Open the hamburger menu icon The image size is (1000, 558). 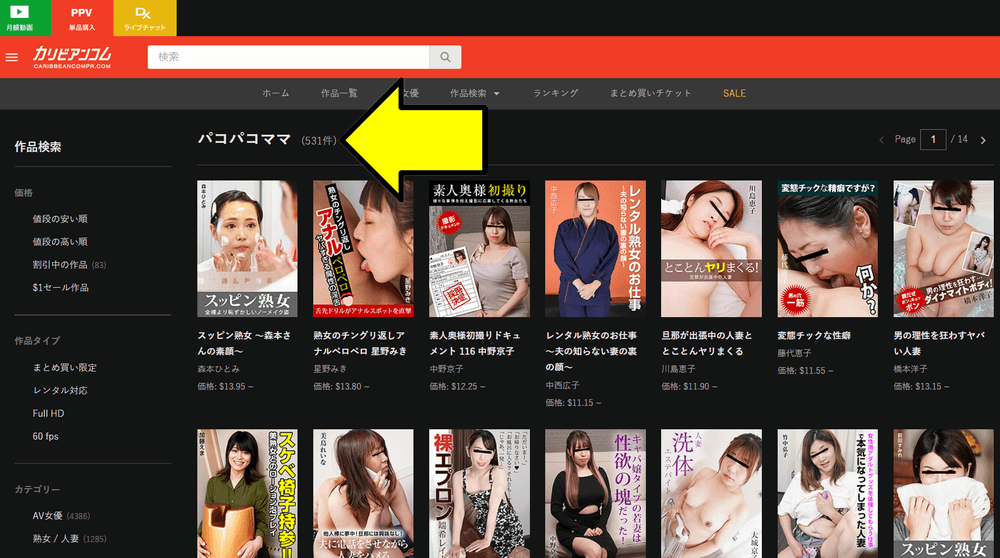pyautogui.click(x=12, y=58)
